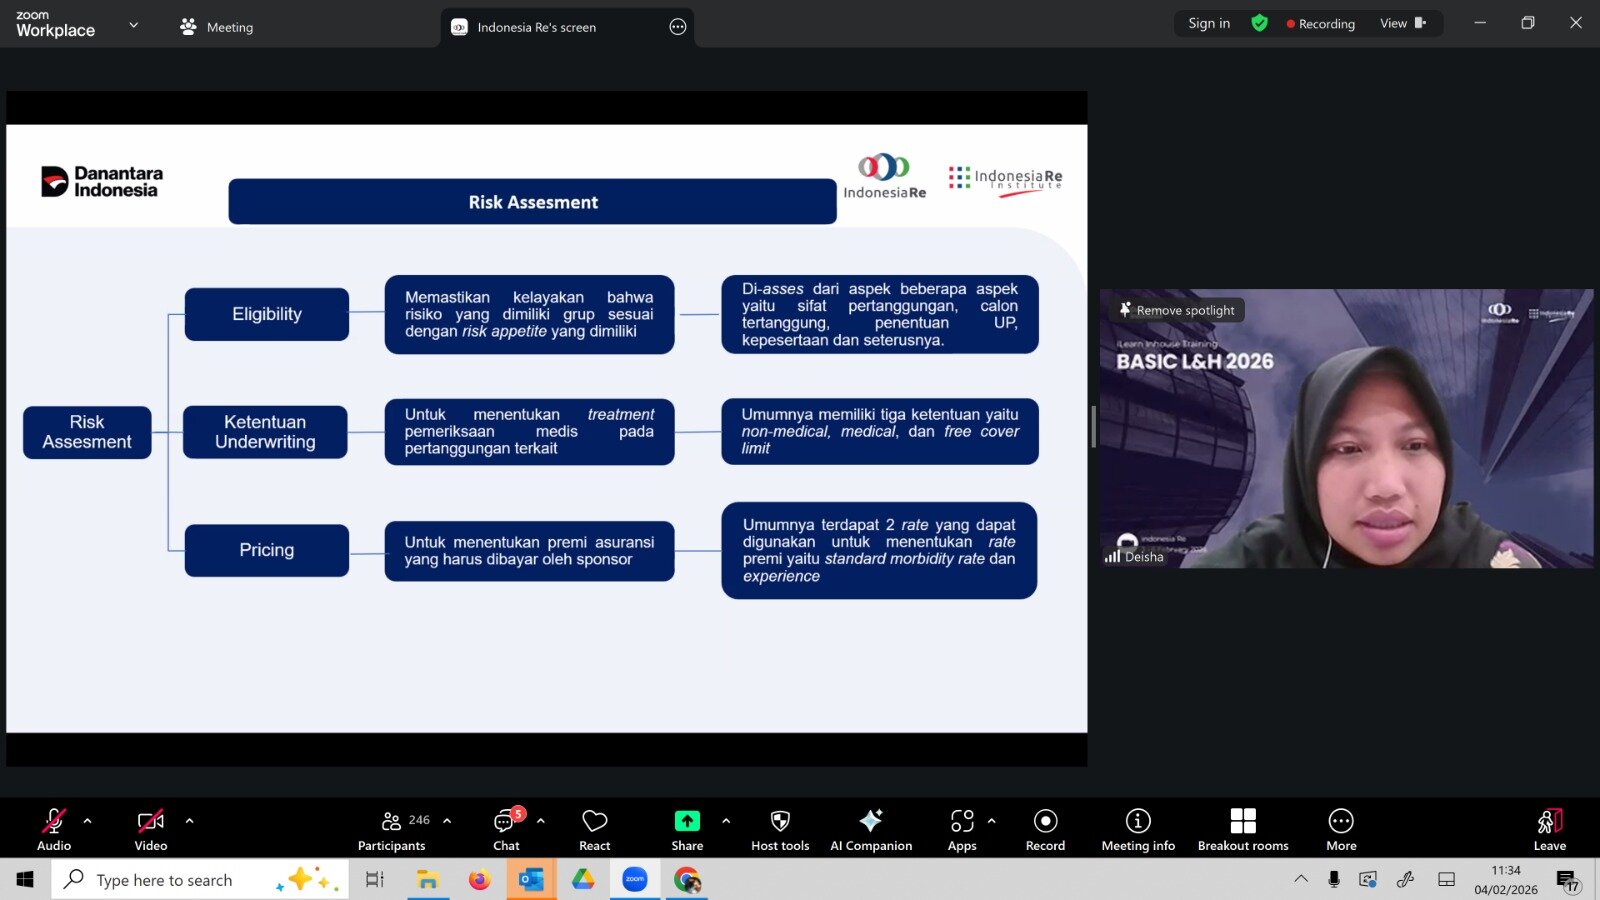Image resolution: width=1600 pixels, height=900 pixels.
Task: Toggle the Record button
Action: 1045,829
